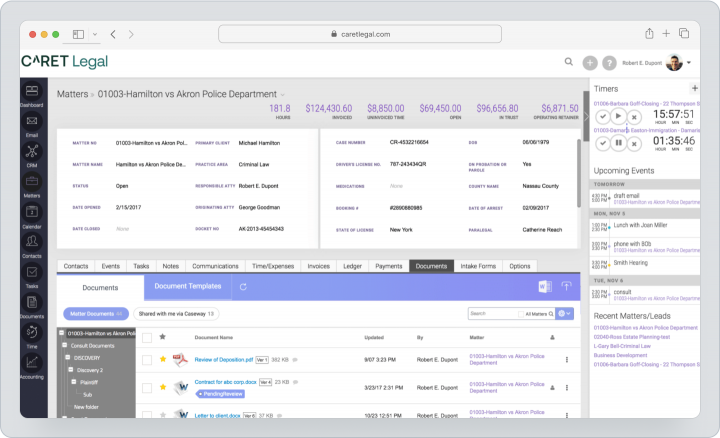Click the help question mark icon
The width and height of the screenshot is (720, 438).
(609, 63)
